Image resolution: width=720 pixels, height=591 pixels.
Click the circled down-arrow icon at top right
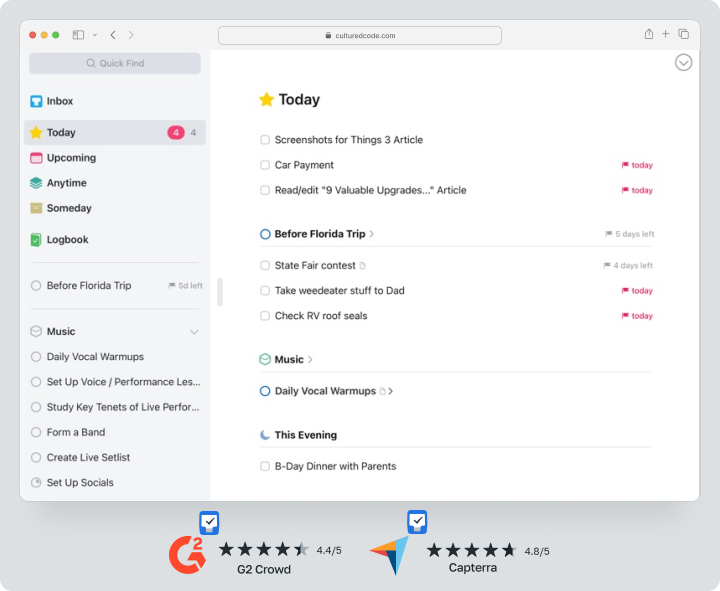tap(684, 62)
